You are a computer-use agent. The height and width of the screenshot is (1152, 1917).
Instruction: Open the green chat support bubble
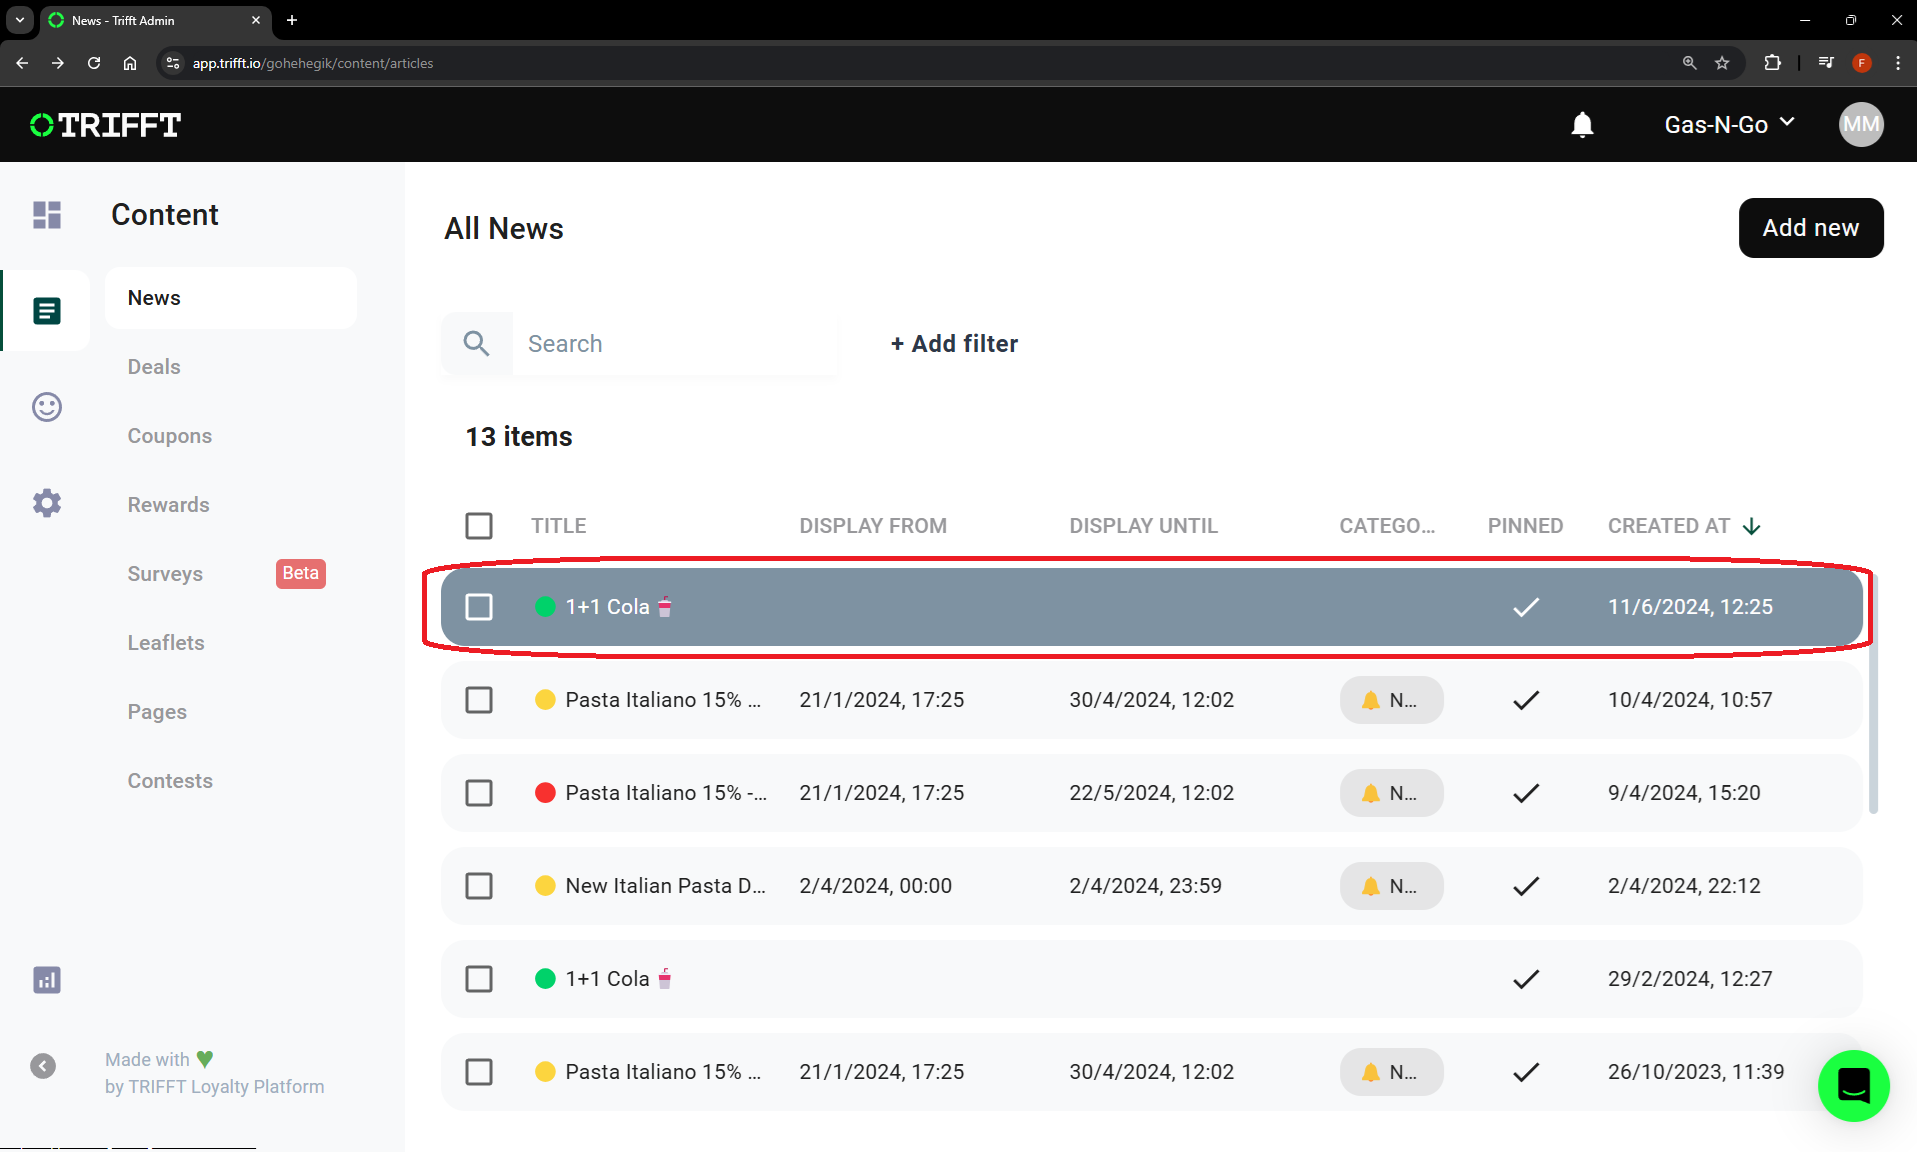point(1853,1086)
